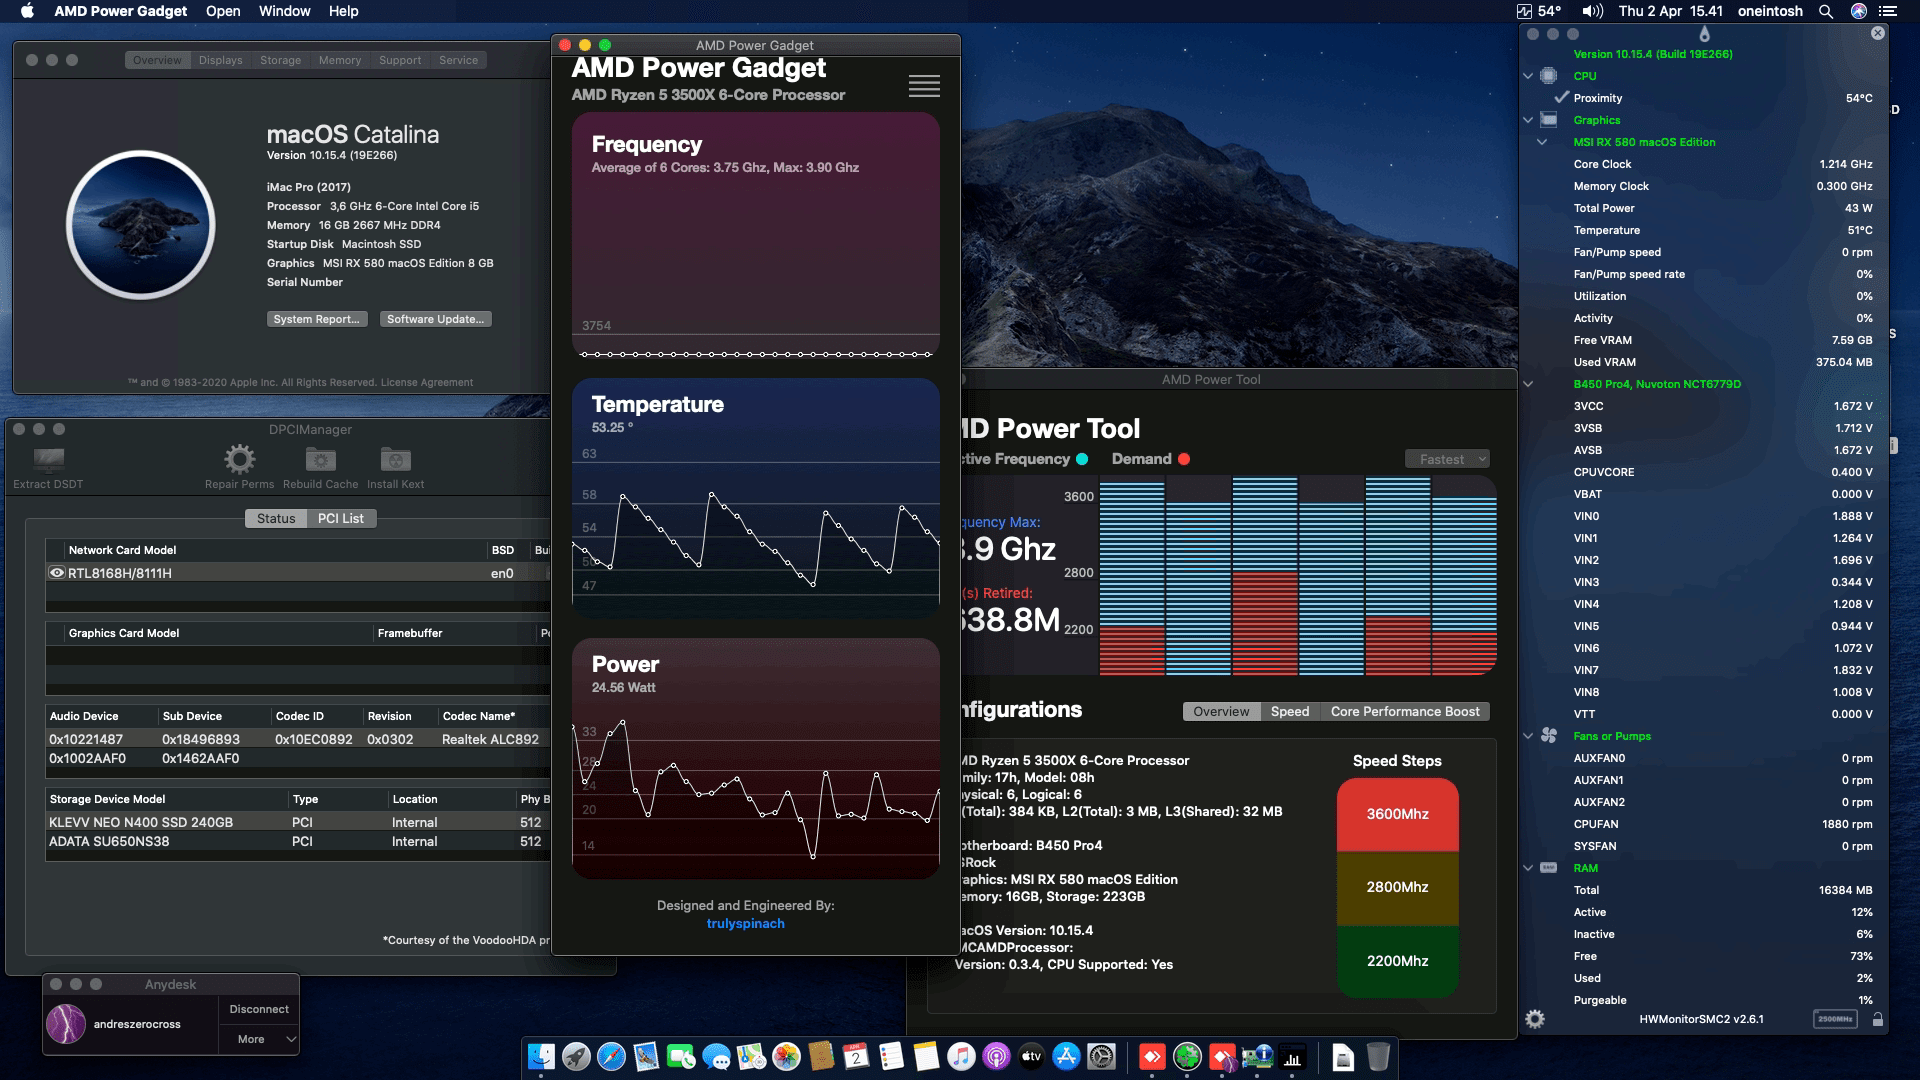Click Disconnect in Anydesk window
Viewport: 1920px width, 1080px height.
point(259,1009)
